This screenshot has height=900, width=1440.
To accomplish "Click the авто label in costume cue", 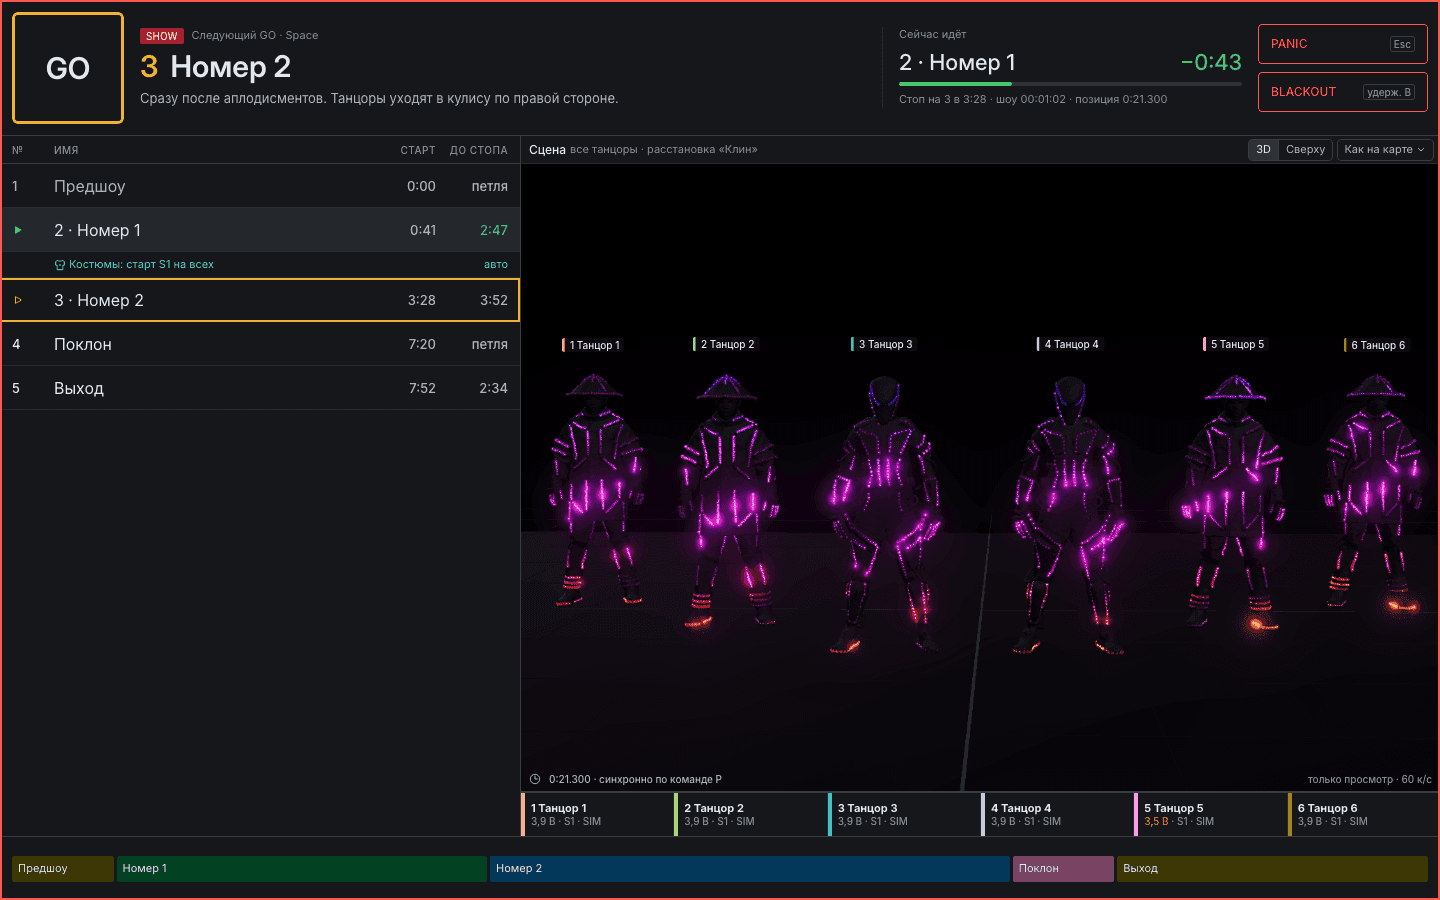I will click(496, 265).
